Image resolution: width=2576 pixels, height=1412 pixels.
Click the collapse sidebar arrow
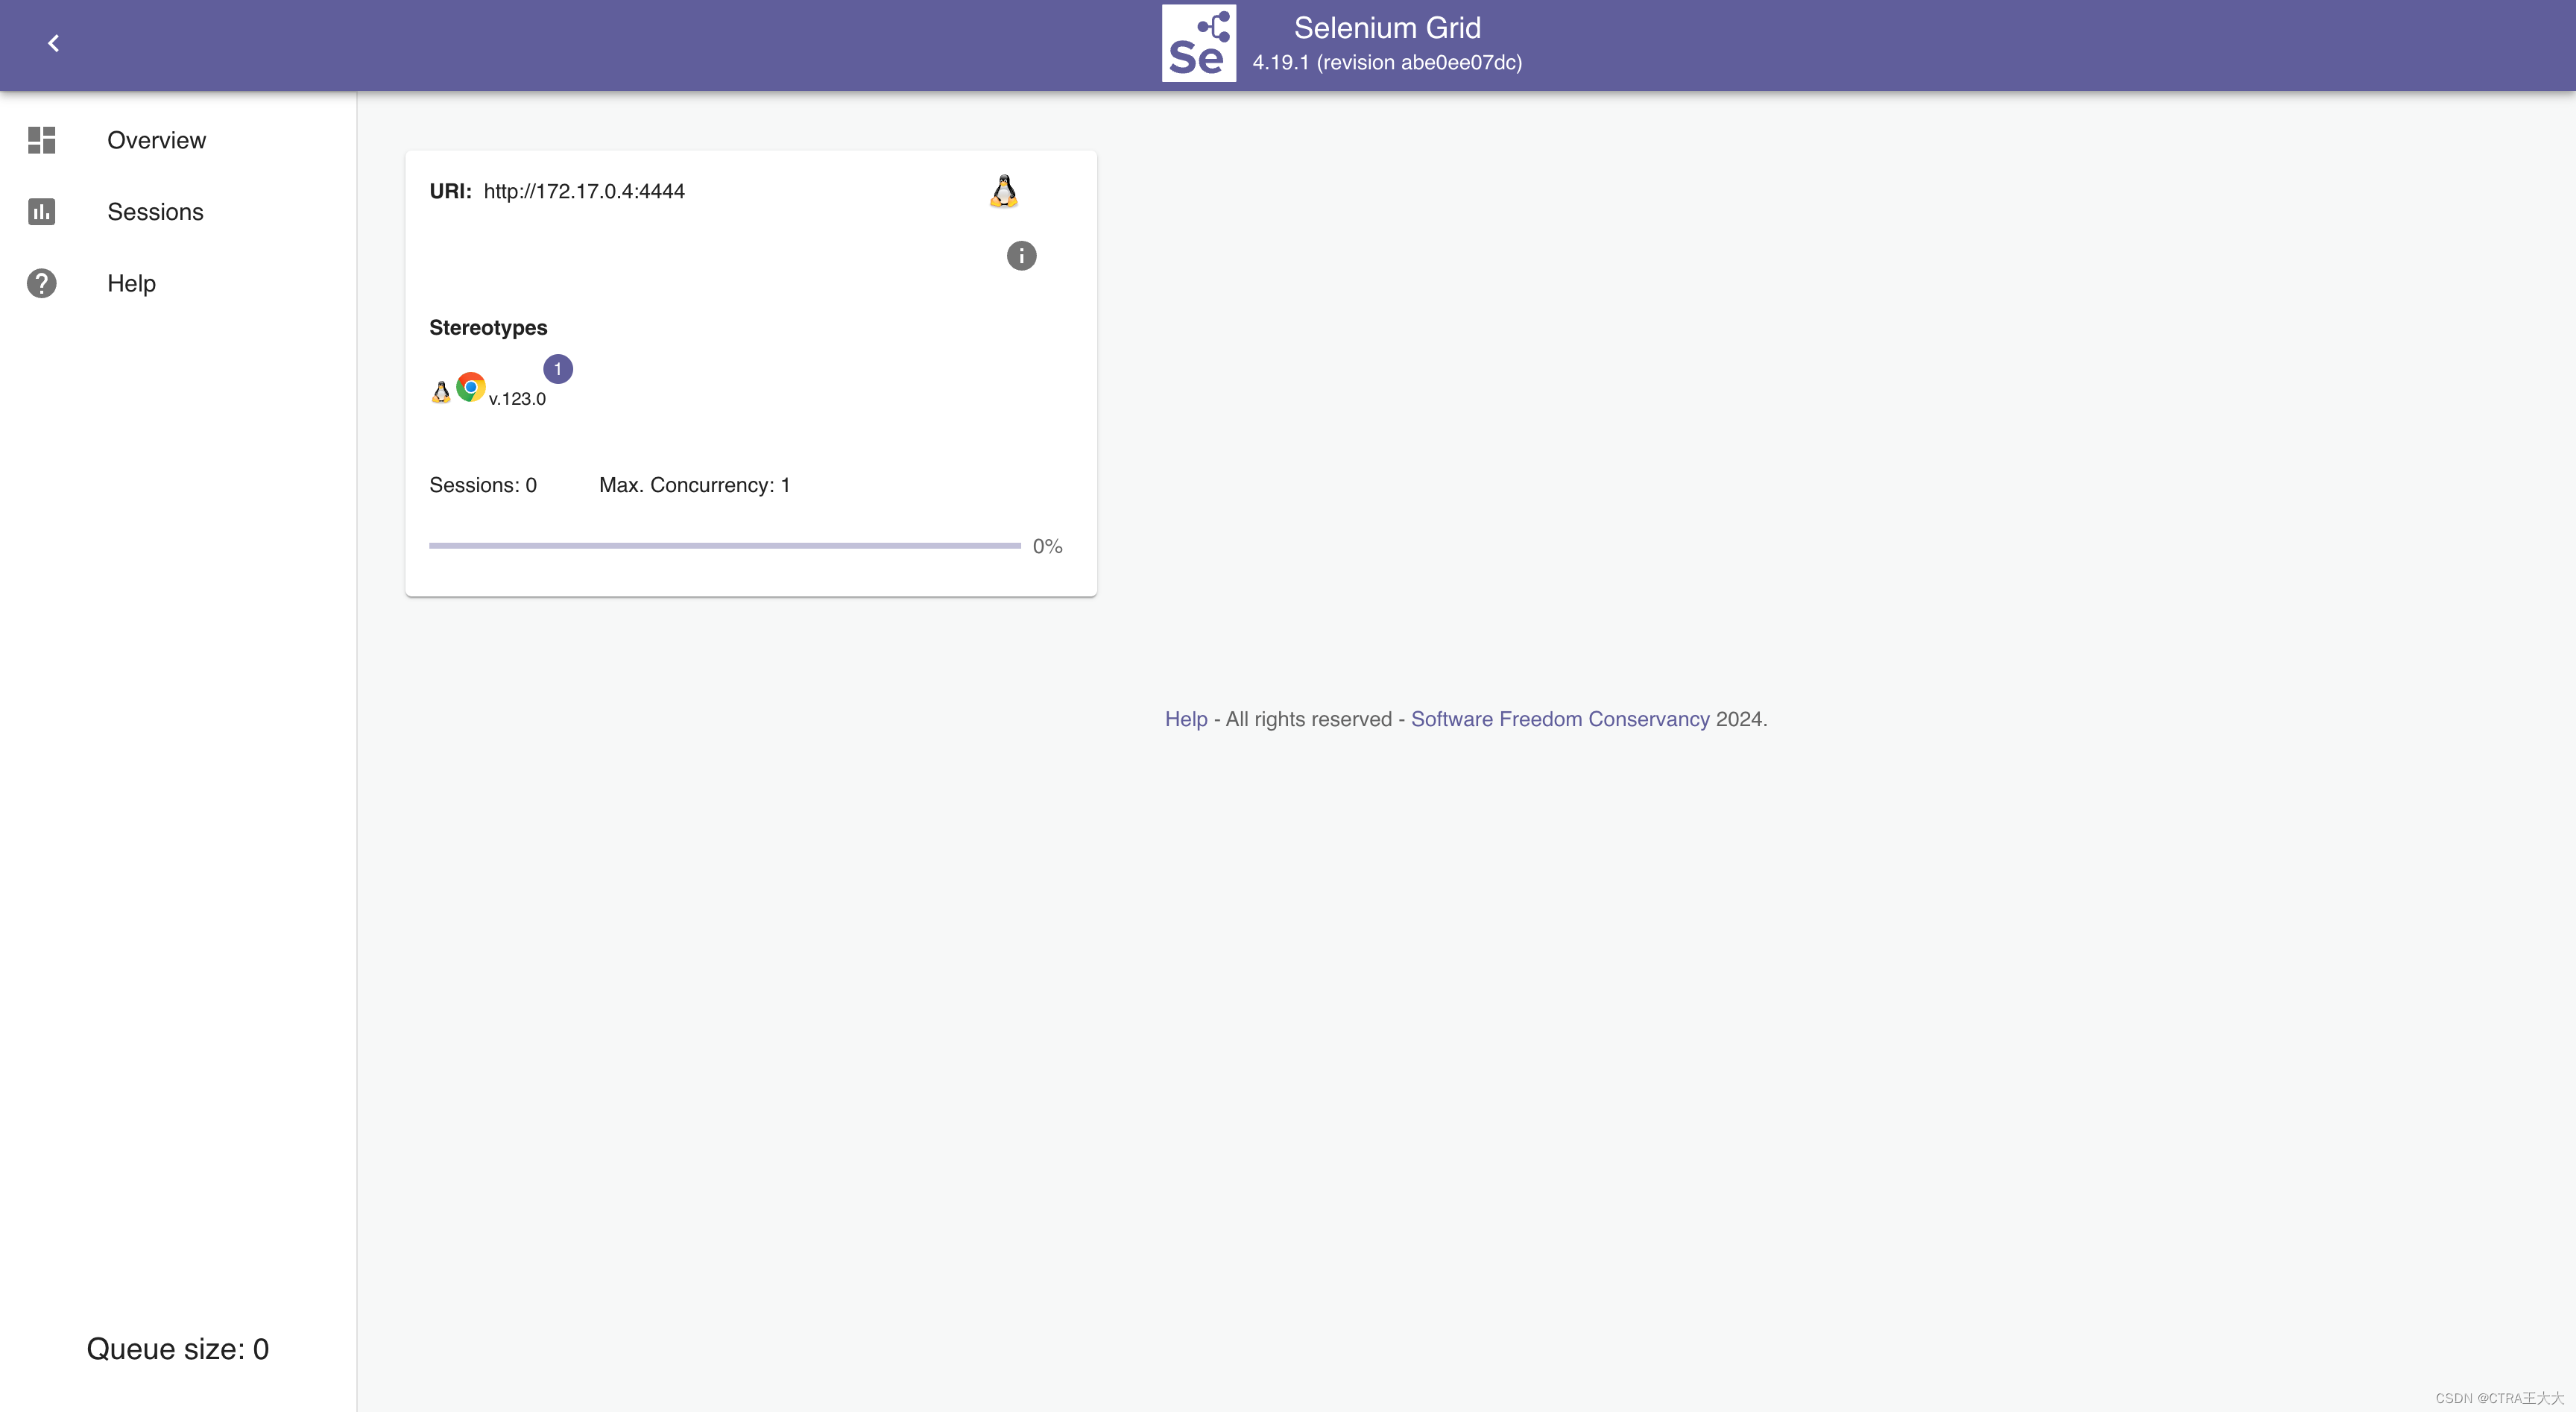click(52, 43)
